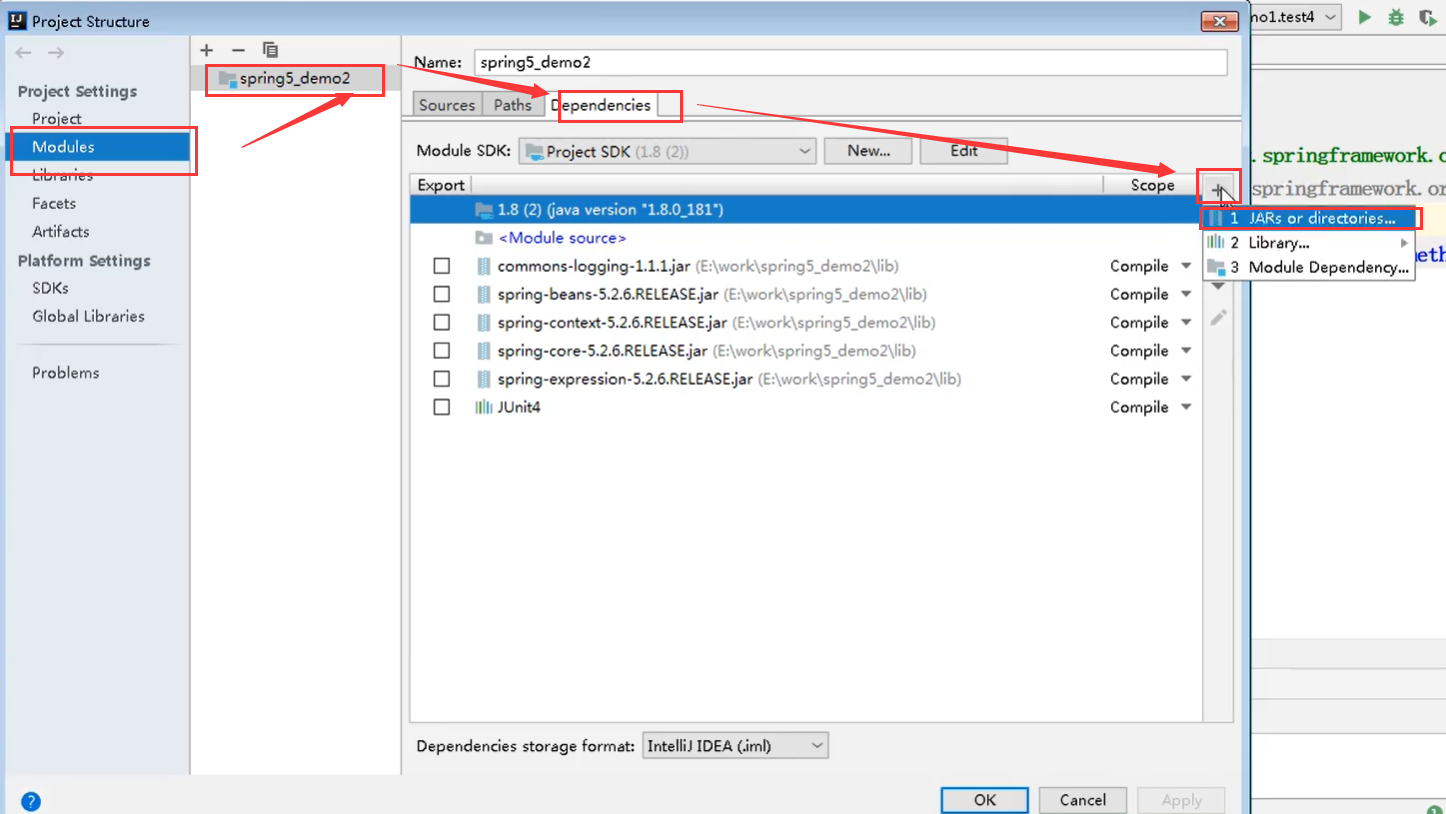Select Problems in the sidebar

[66, 373]
